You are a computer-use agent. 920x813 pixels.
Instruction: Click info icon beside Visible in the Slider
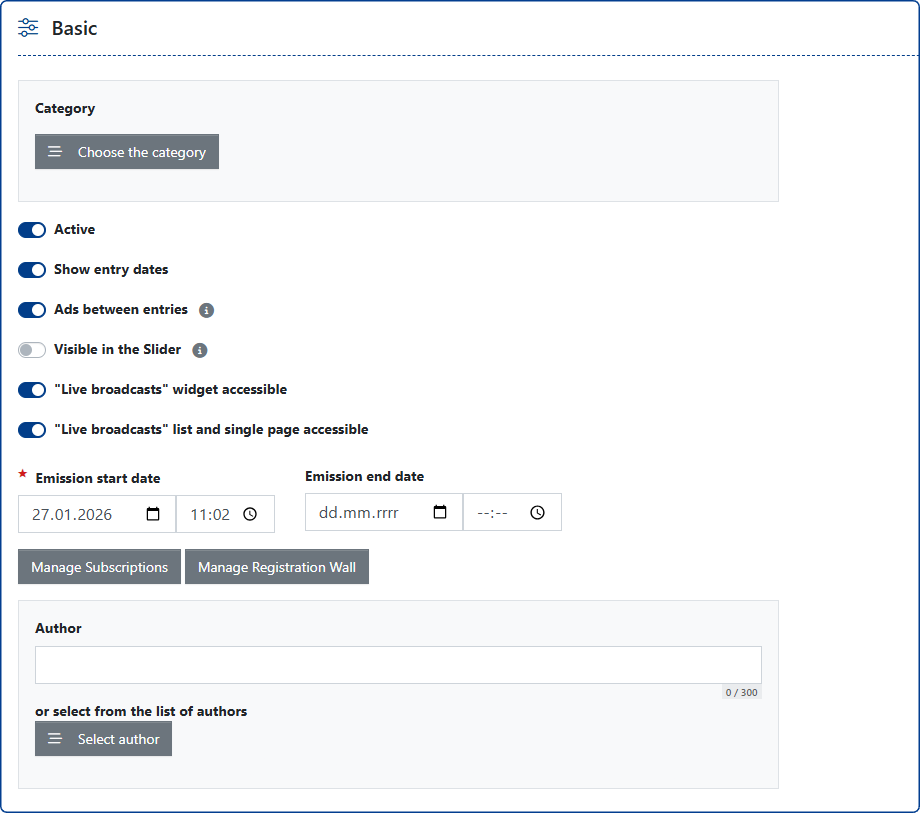click(x=199, y=350)
